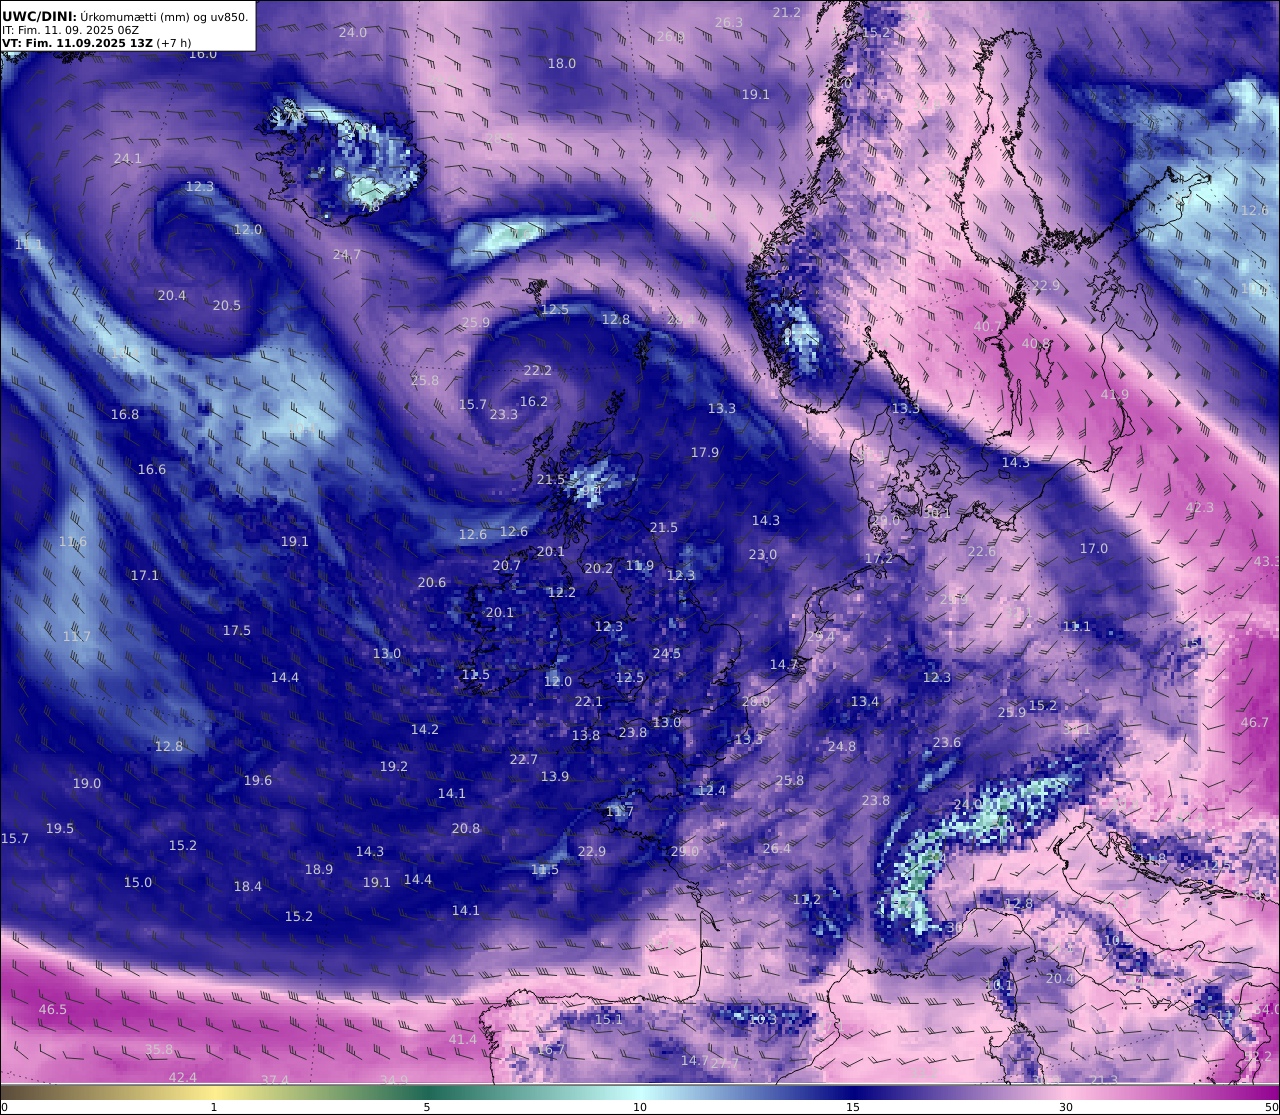The width and height of the screenshot is (1280, 1115).
Task: Click the UWC/DINI map title text
Action: pos(125,16)
